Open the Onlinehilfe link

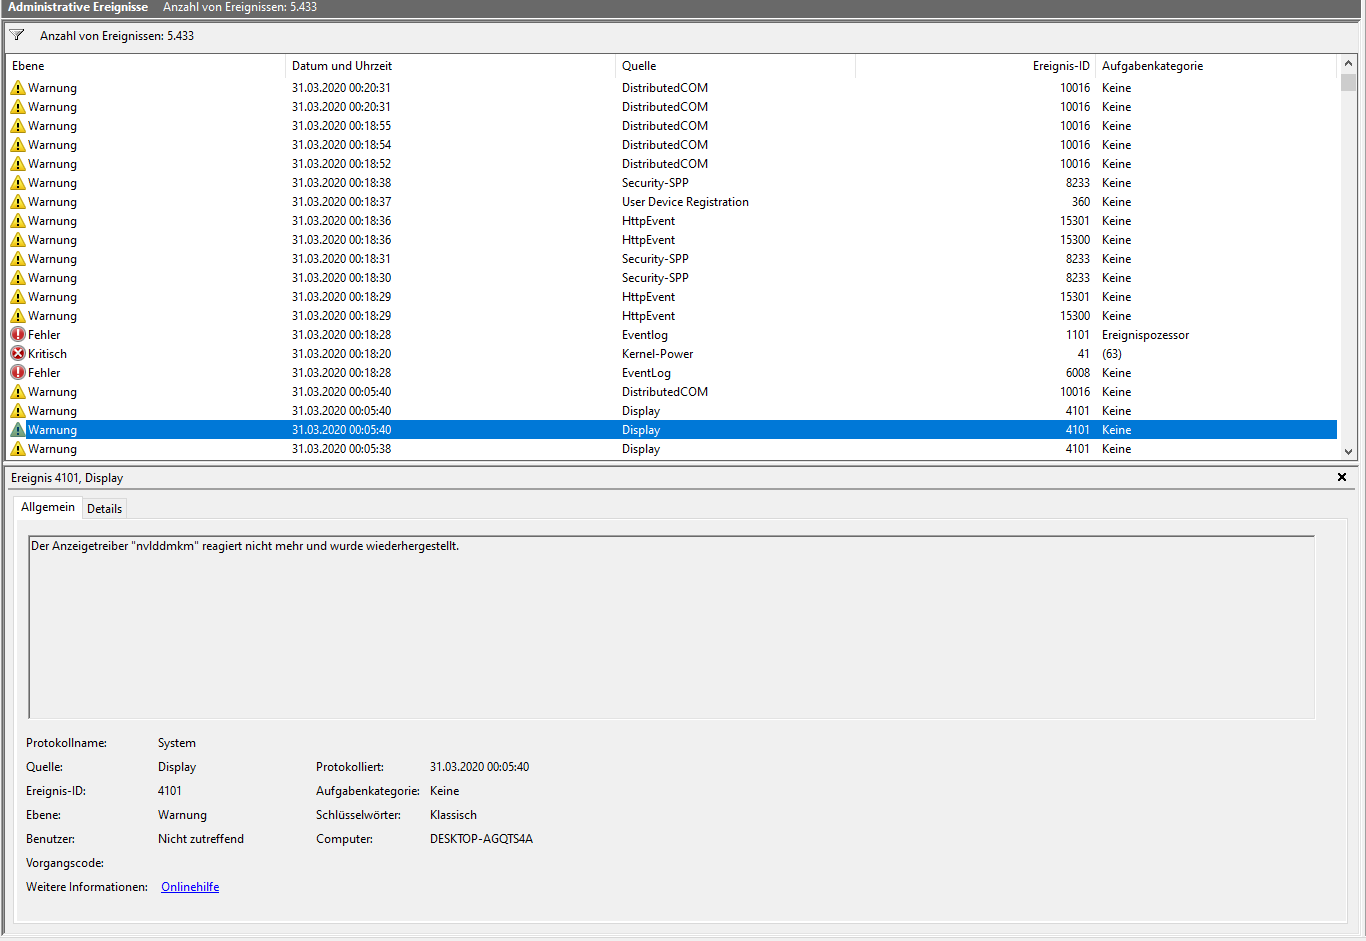click(x=190, y=887)
